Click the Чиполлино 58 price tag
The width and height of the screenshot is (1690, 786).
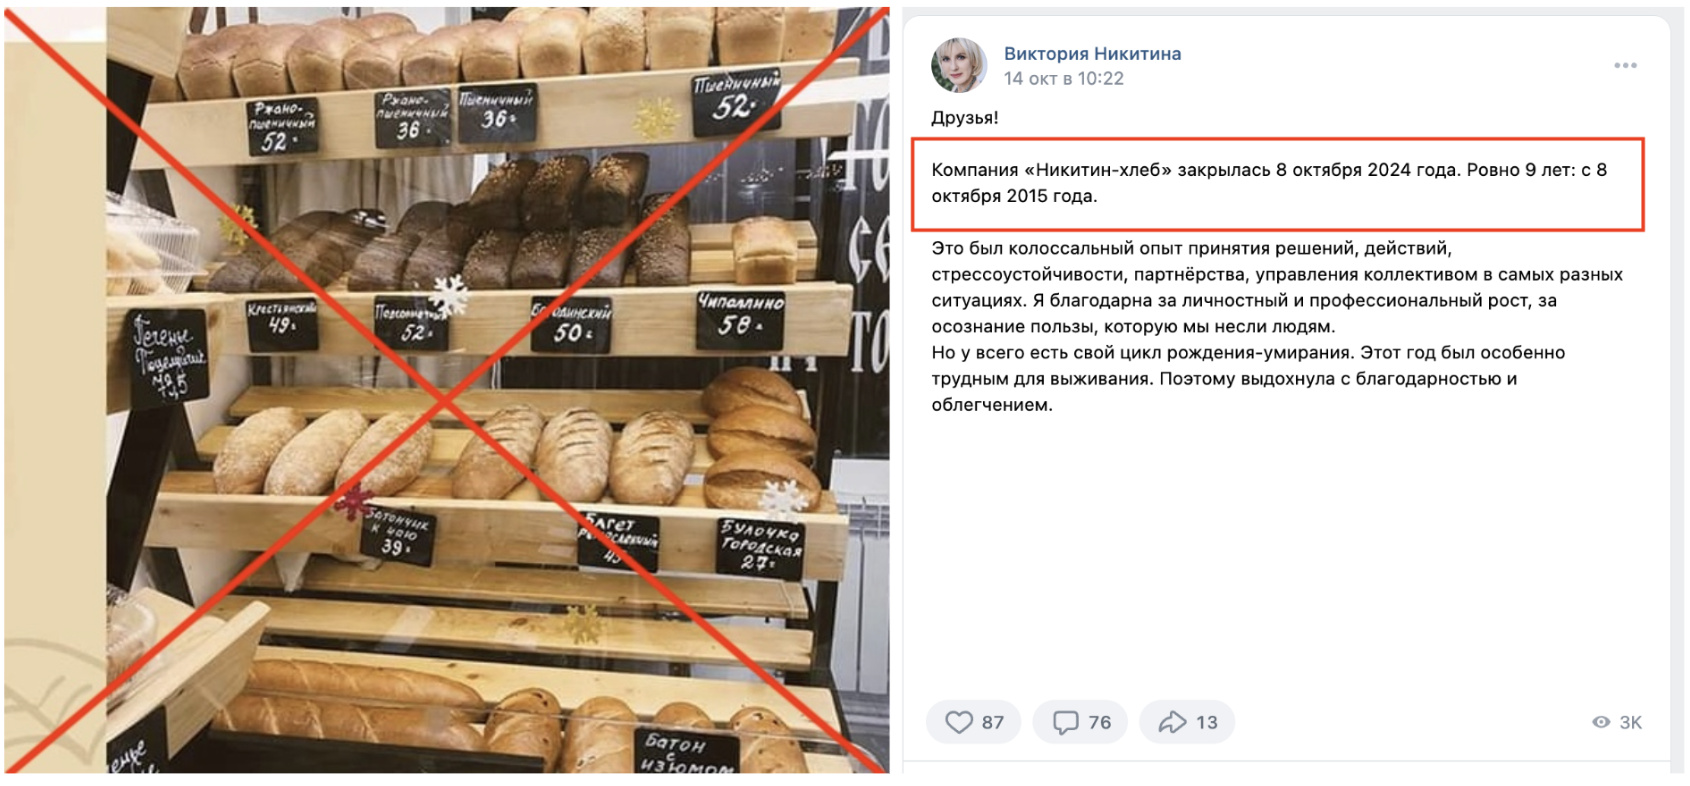740,317
